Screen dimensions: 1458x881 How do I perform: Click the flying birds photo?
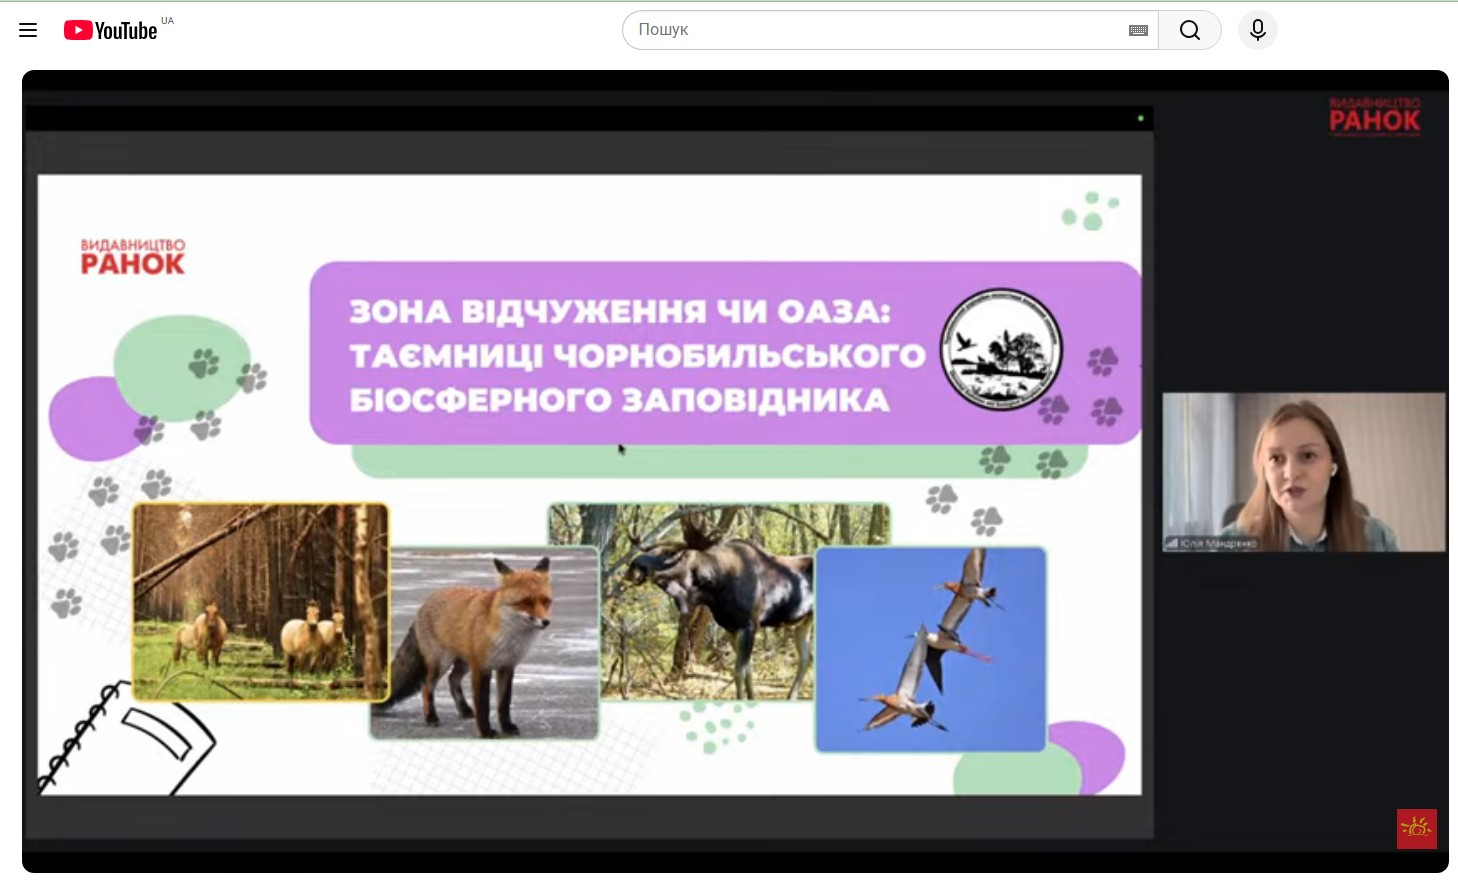point(930,648)
